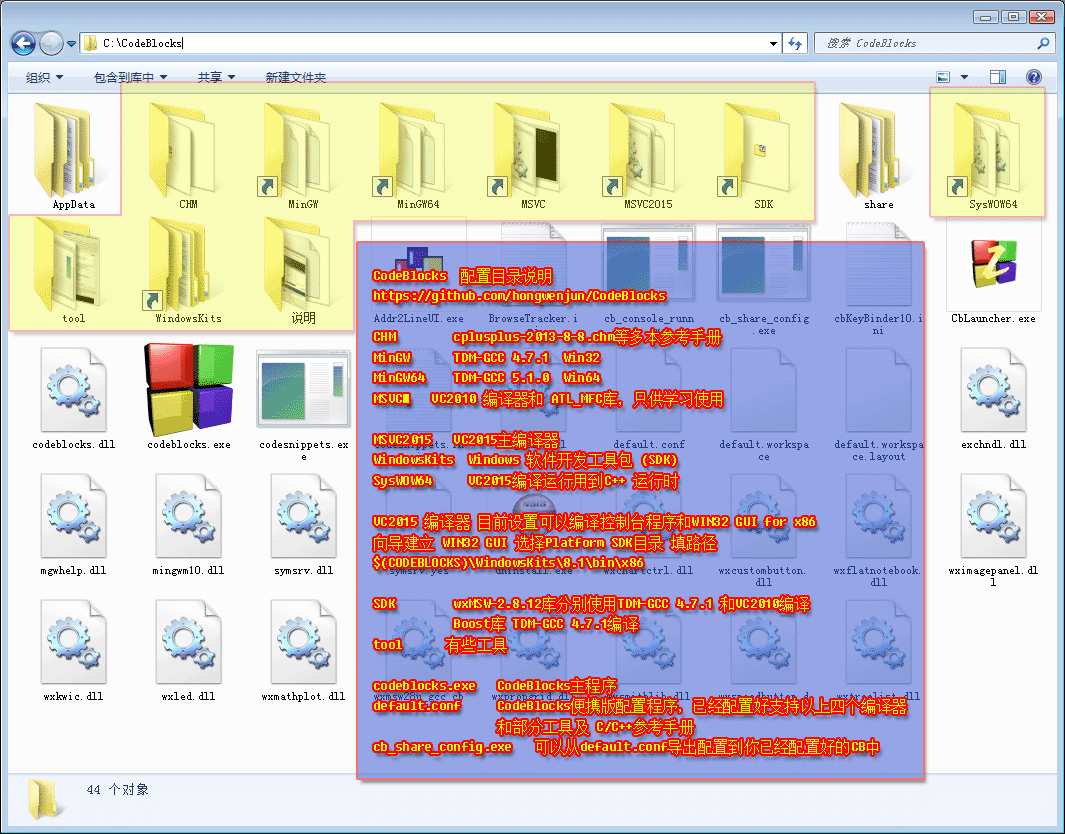Screen dimensions: 1065x834
Task: Open the share folder
Action: (878, 156)
